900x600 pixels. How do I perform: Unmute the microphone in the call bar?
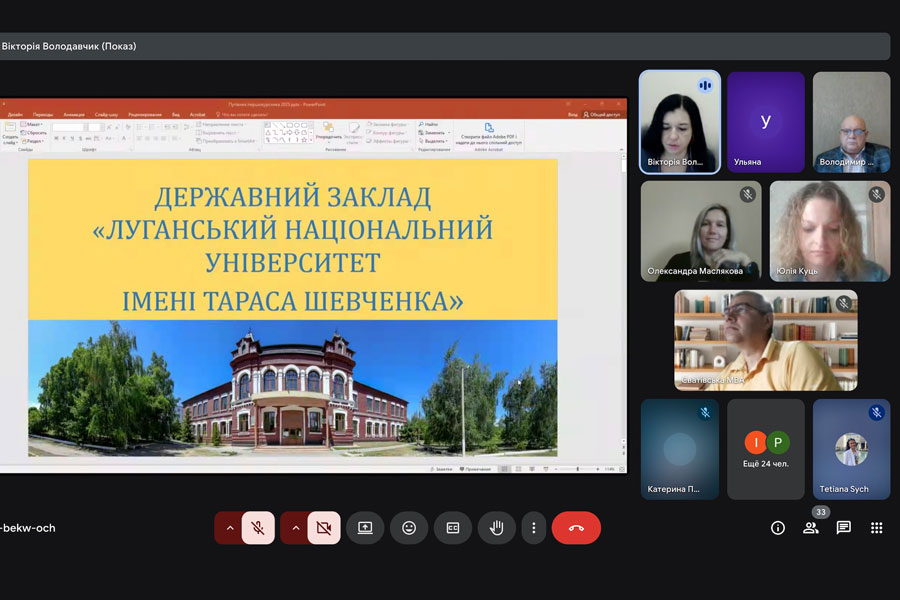tap(258, 528)
